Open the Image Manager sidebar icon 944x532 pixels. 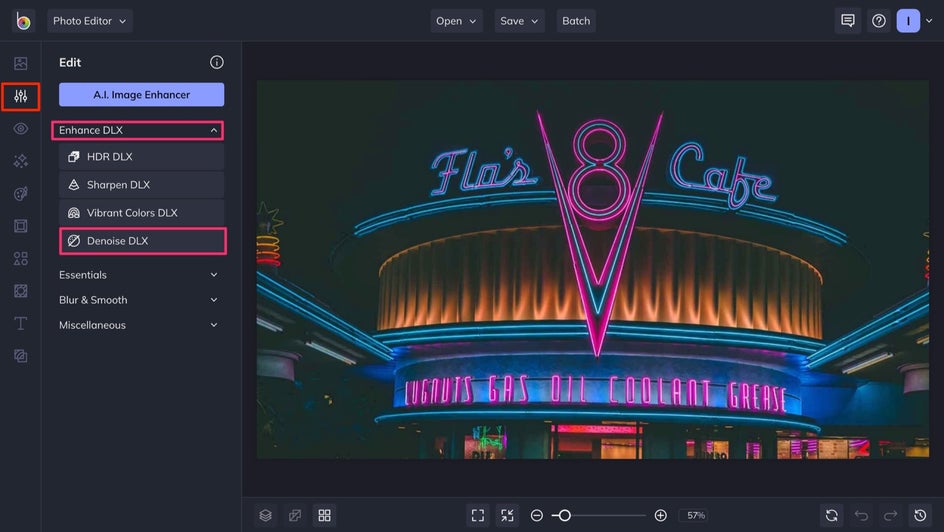(x=20, y=63)
